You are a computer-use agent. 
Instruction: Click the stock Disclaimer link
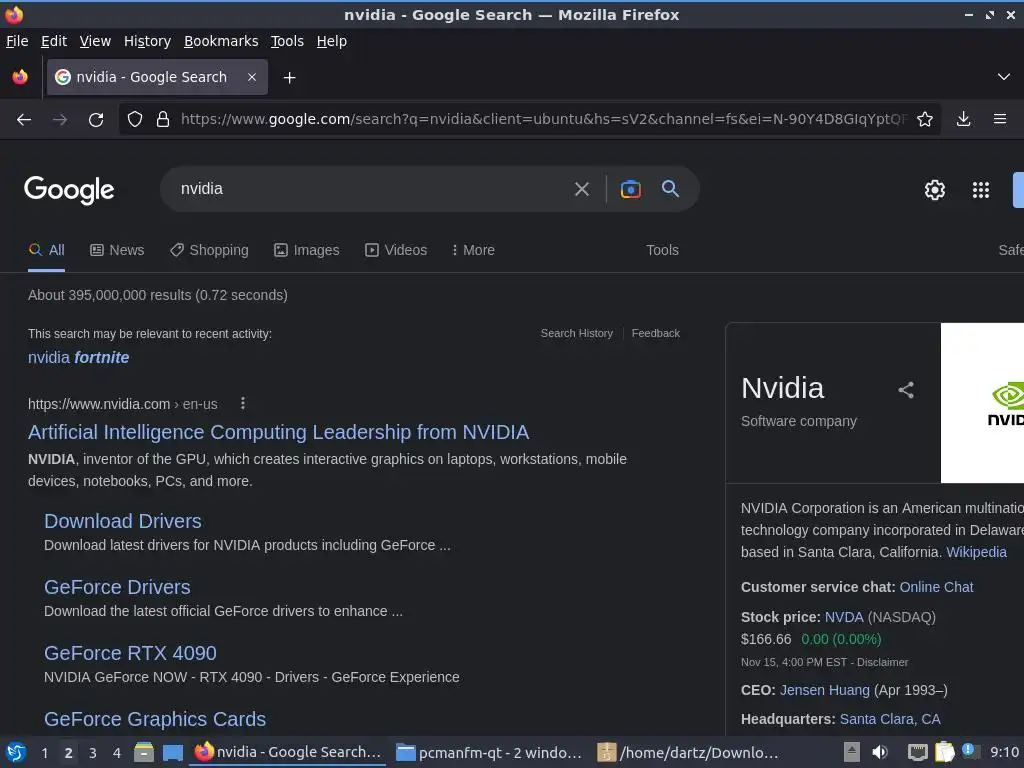pos(882,662)
